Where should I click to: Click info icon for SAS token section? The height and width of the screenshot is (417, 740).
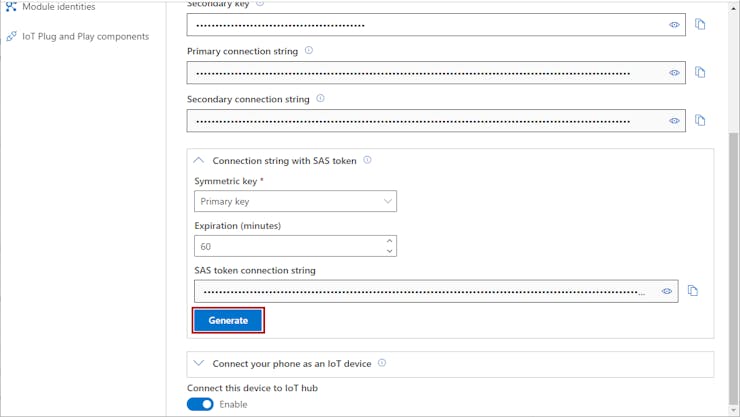(367, 160)
